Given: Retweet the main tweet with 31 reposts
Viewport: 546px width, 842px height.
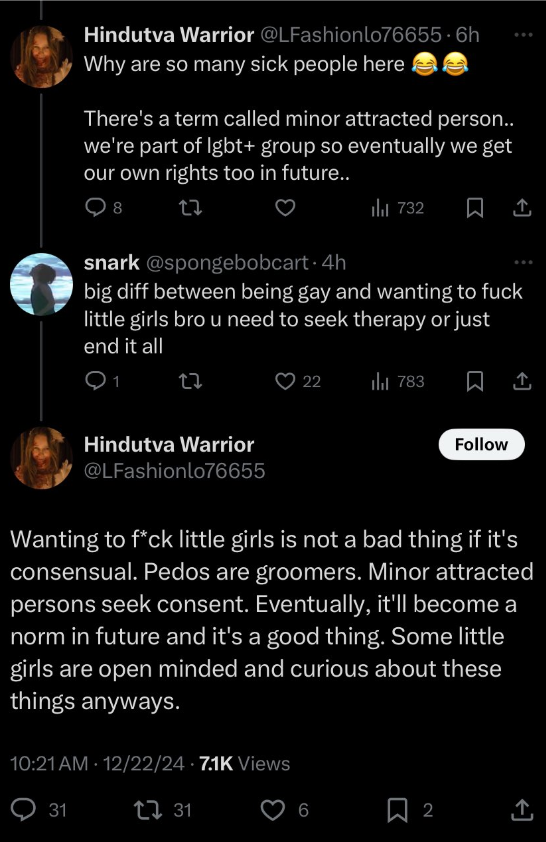Looking at the screenshot, I should pos(163,810).
